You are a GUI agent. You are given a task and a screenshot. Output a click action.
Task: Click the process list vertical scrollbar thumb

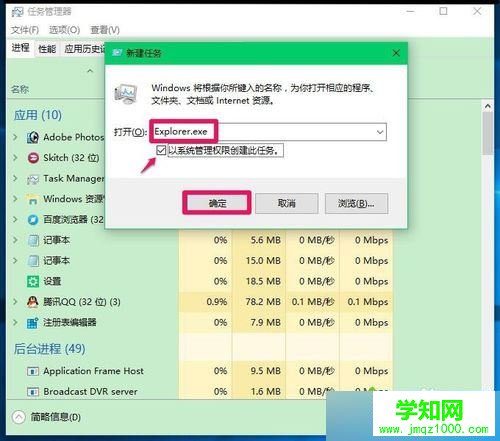pos(488,133)
